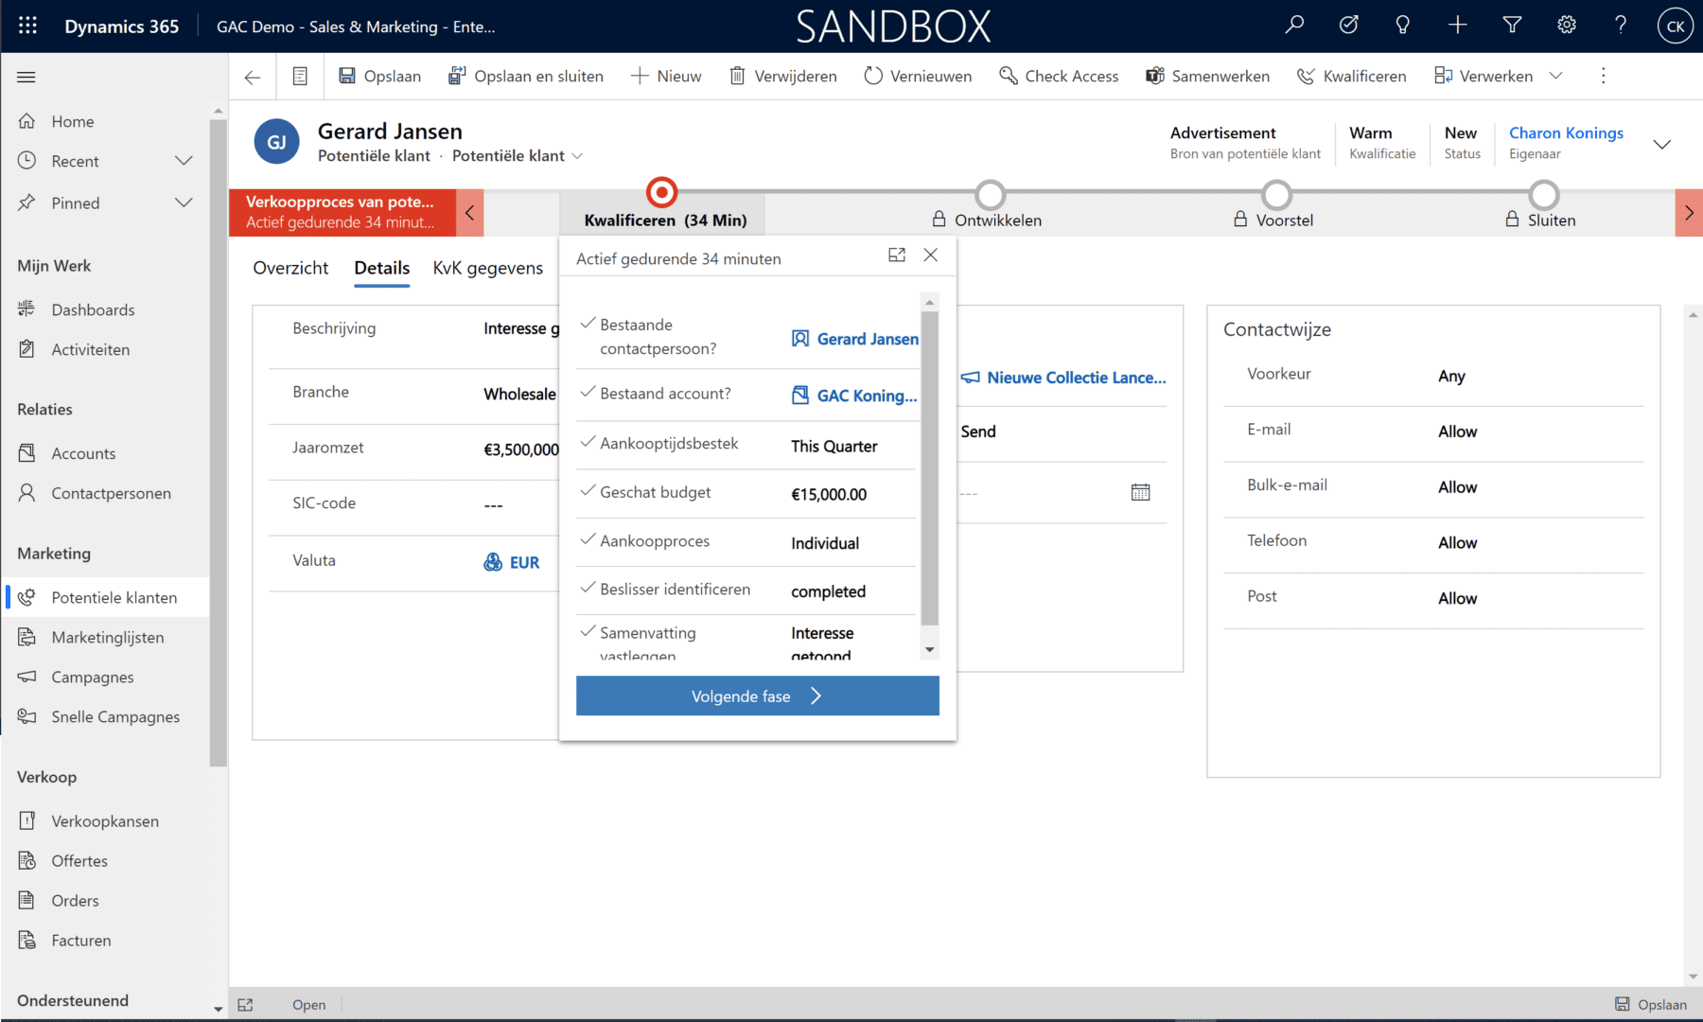1703x1022 pixels.
Task: Expand the header fields chevron
Action: tap(1662, 144)
